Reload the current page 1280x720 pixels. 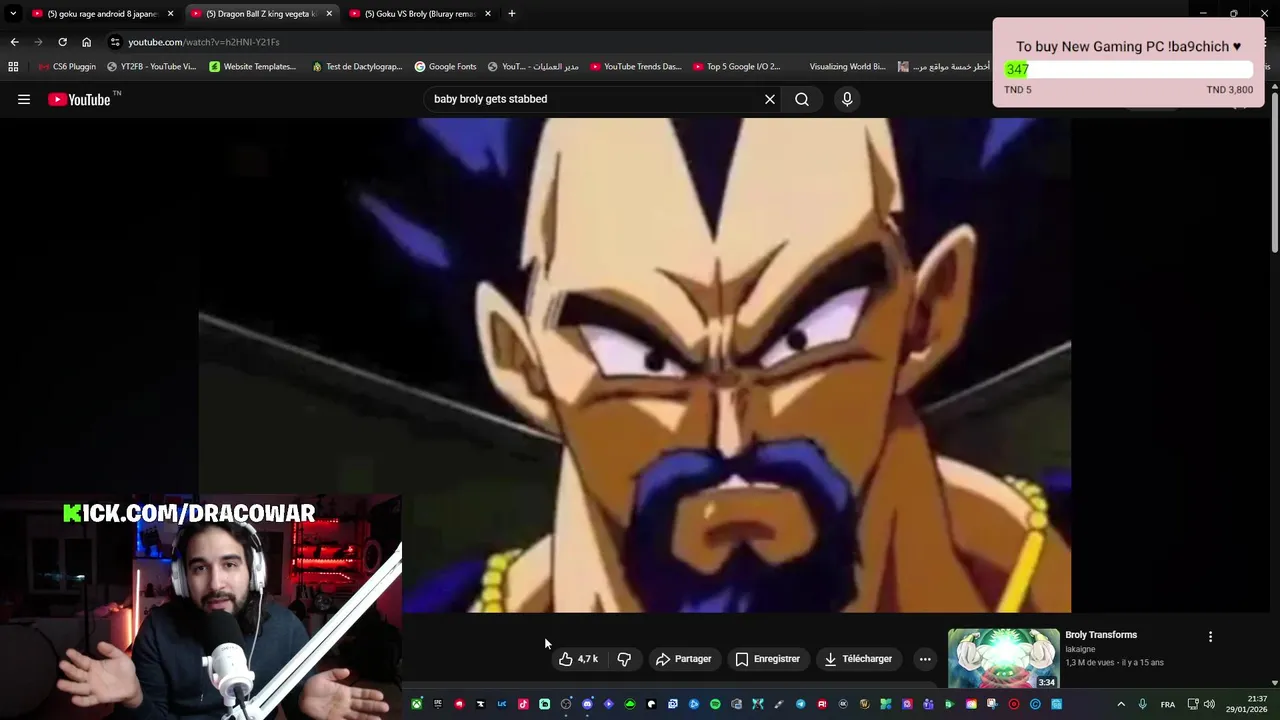click(x=62, y=42)
